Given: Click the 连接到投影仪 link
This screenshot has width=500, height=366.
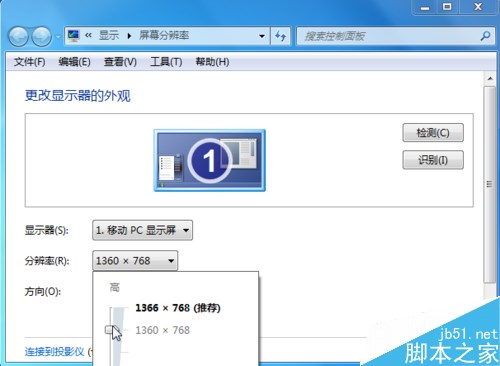Looking at the screenshot, I should [x=54, y=352].
